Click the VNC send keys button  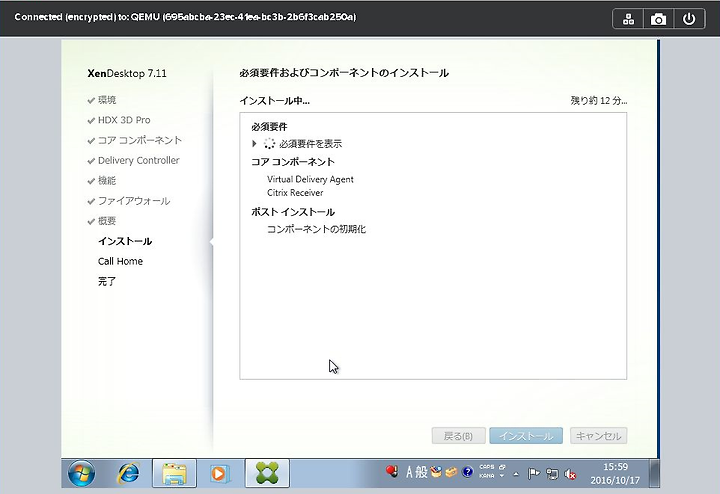628,19
